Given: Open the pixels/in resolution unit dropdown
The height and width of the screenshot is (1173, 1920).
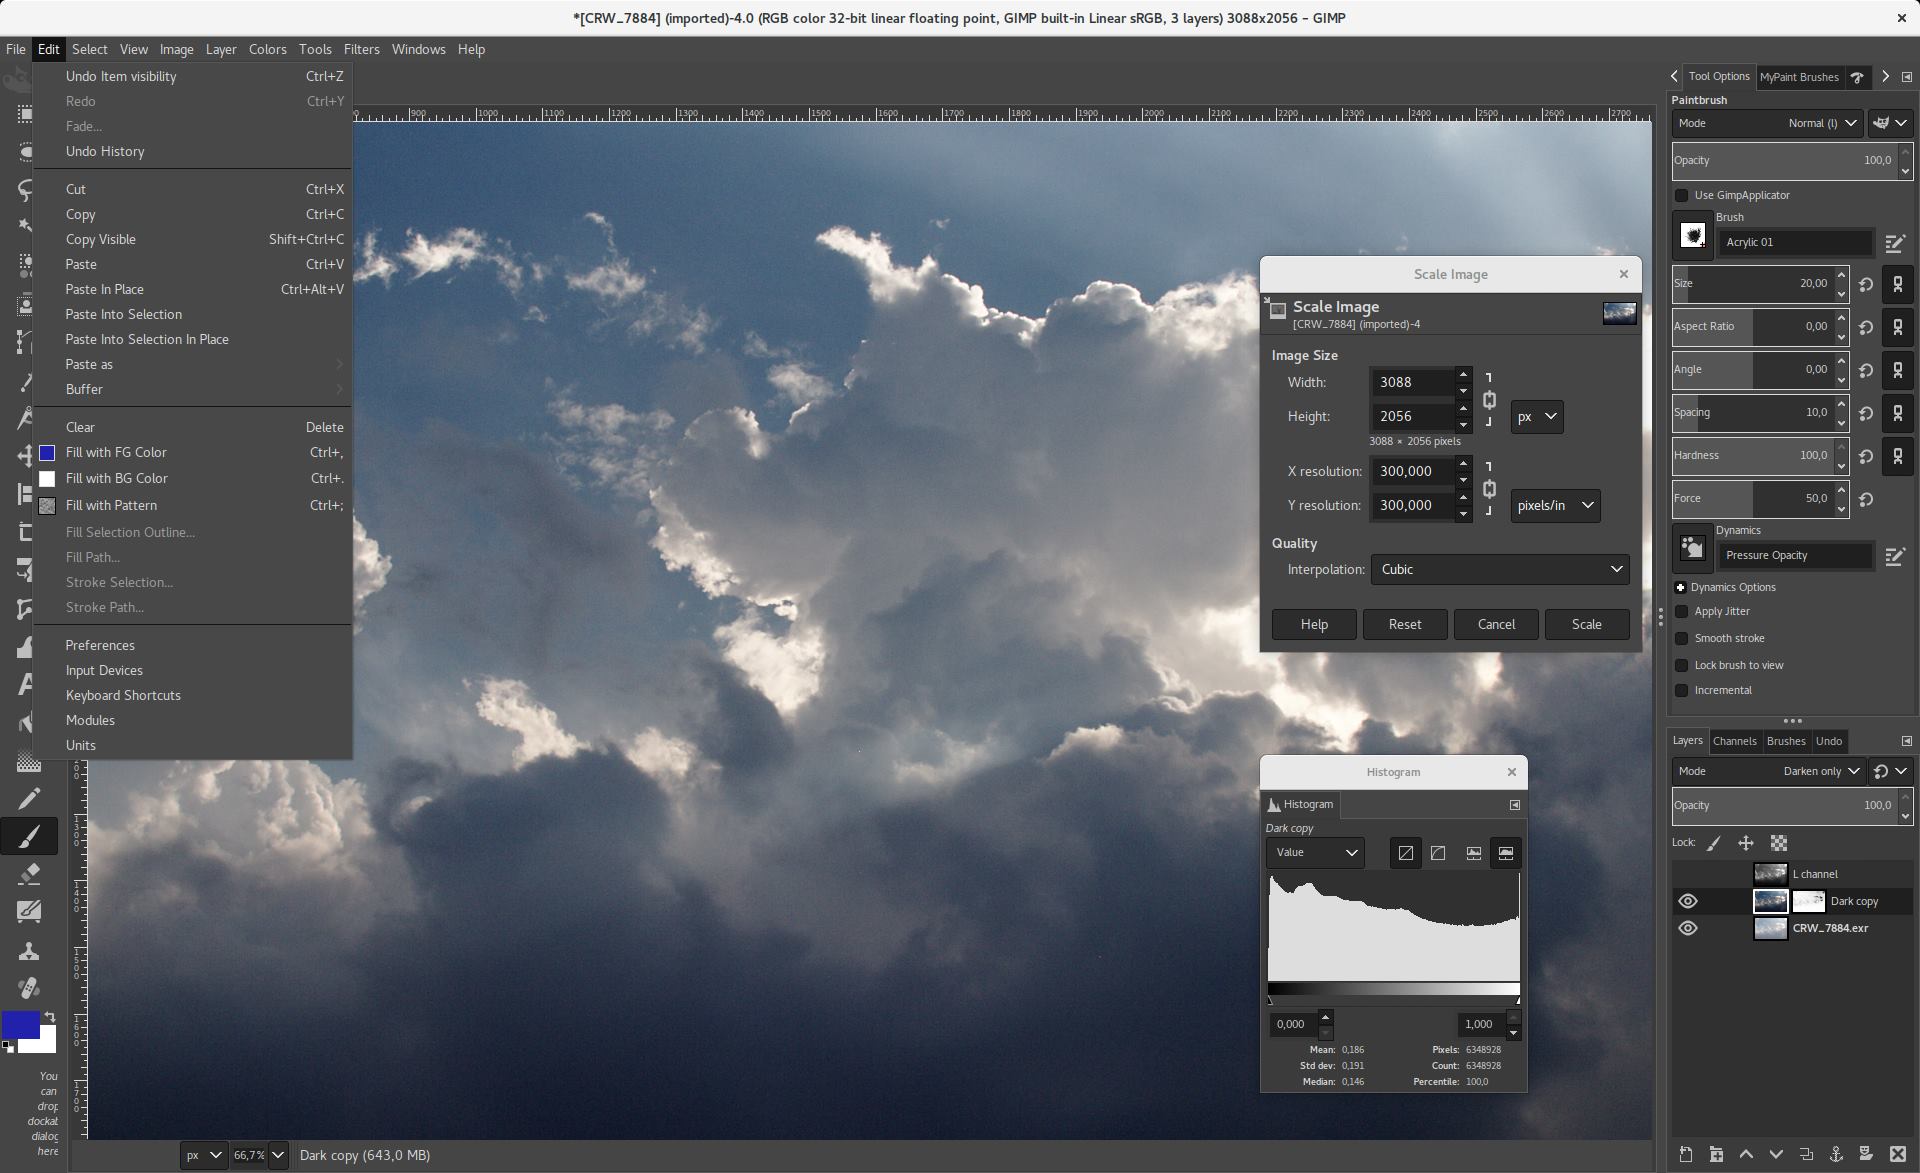Looking at the screenshot, I should tap(1555, 505).
